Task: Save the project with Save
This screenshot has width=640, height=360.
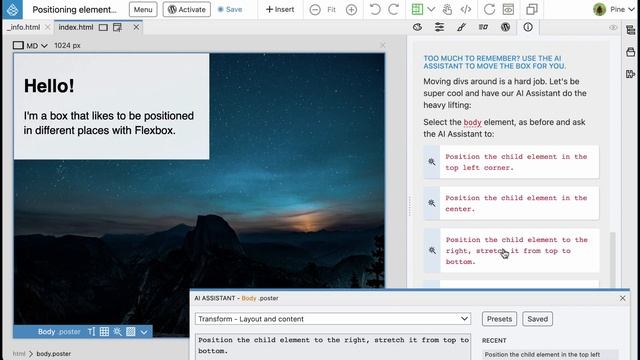Action: pyautogui.click(x=230, y=9)
